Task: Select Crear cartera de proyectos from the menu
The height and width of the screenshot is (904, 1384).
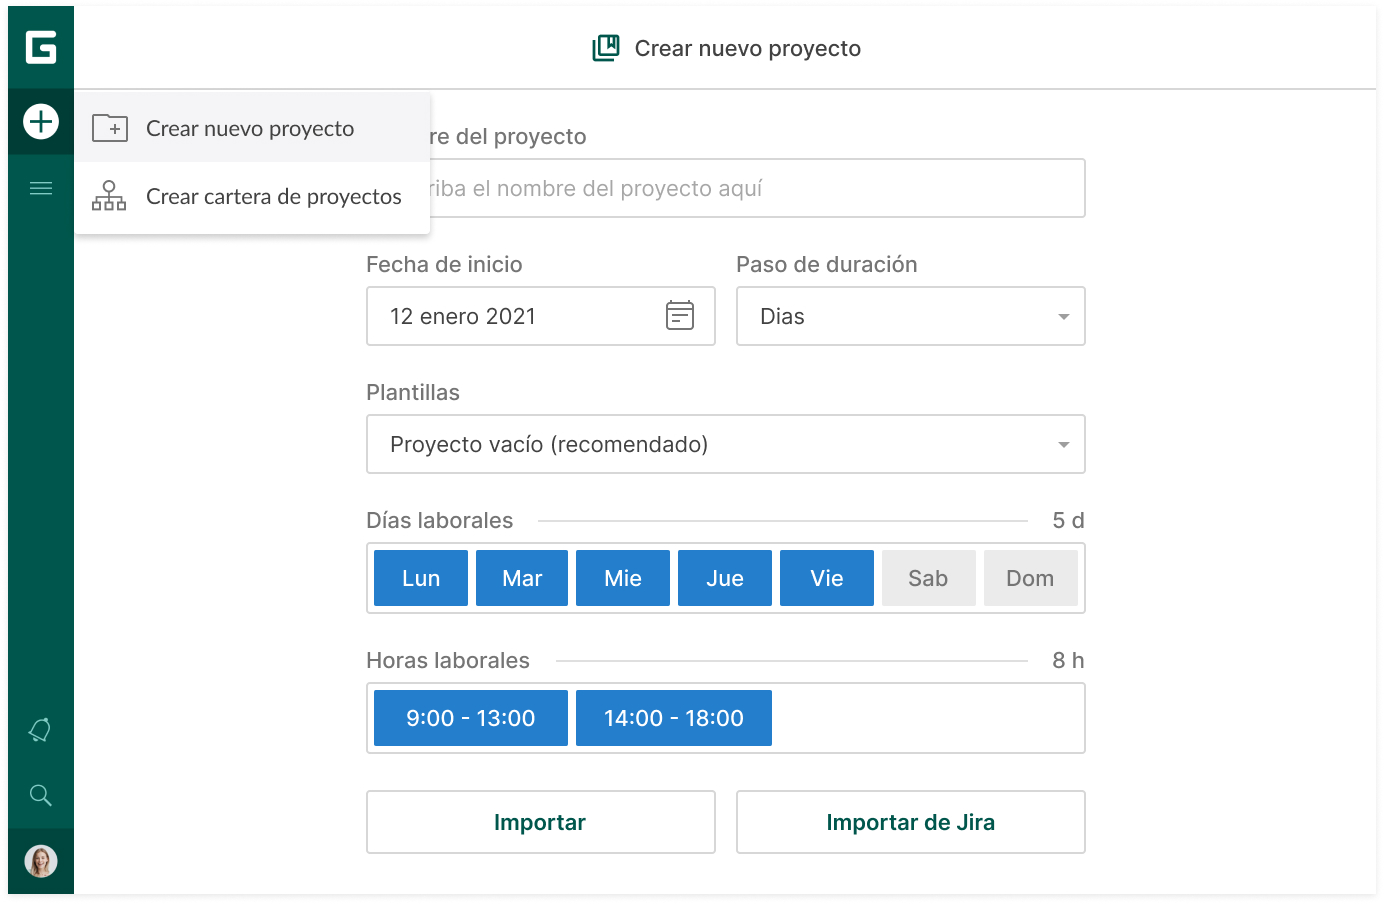Action: tap(273, 197)
